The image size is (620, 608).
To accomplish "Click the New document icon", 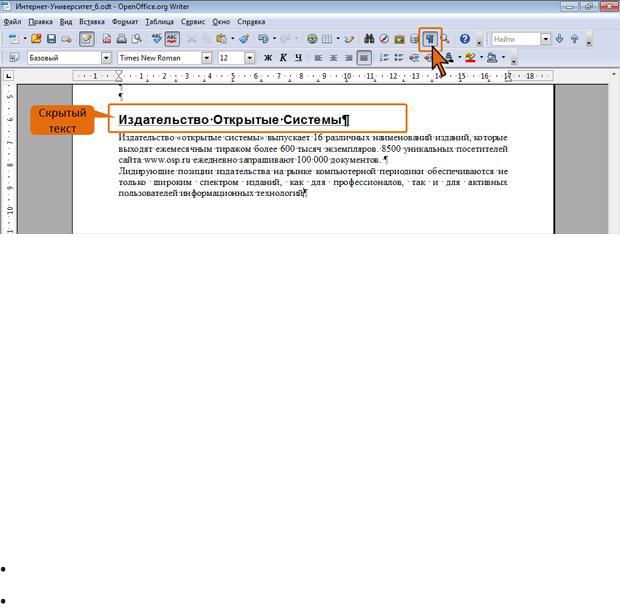I will click(14, 39).
